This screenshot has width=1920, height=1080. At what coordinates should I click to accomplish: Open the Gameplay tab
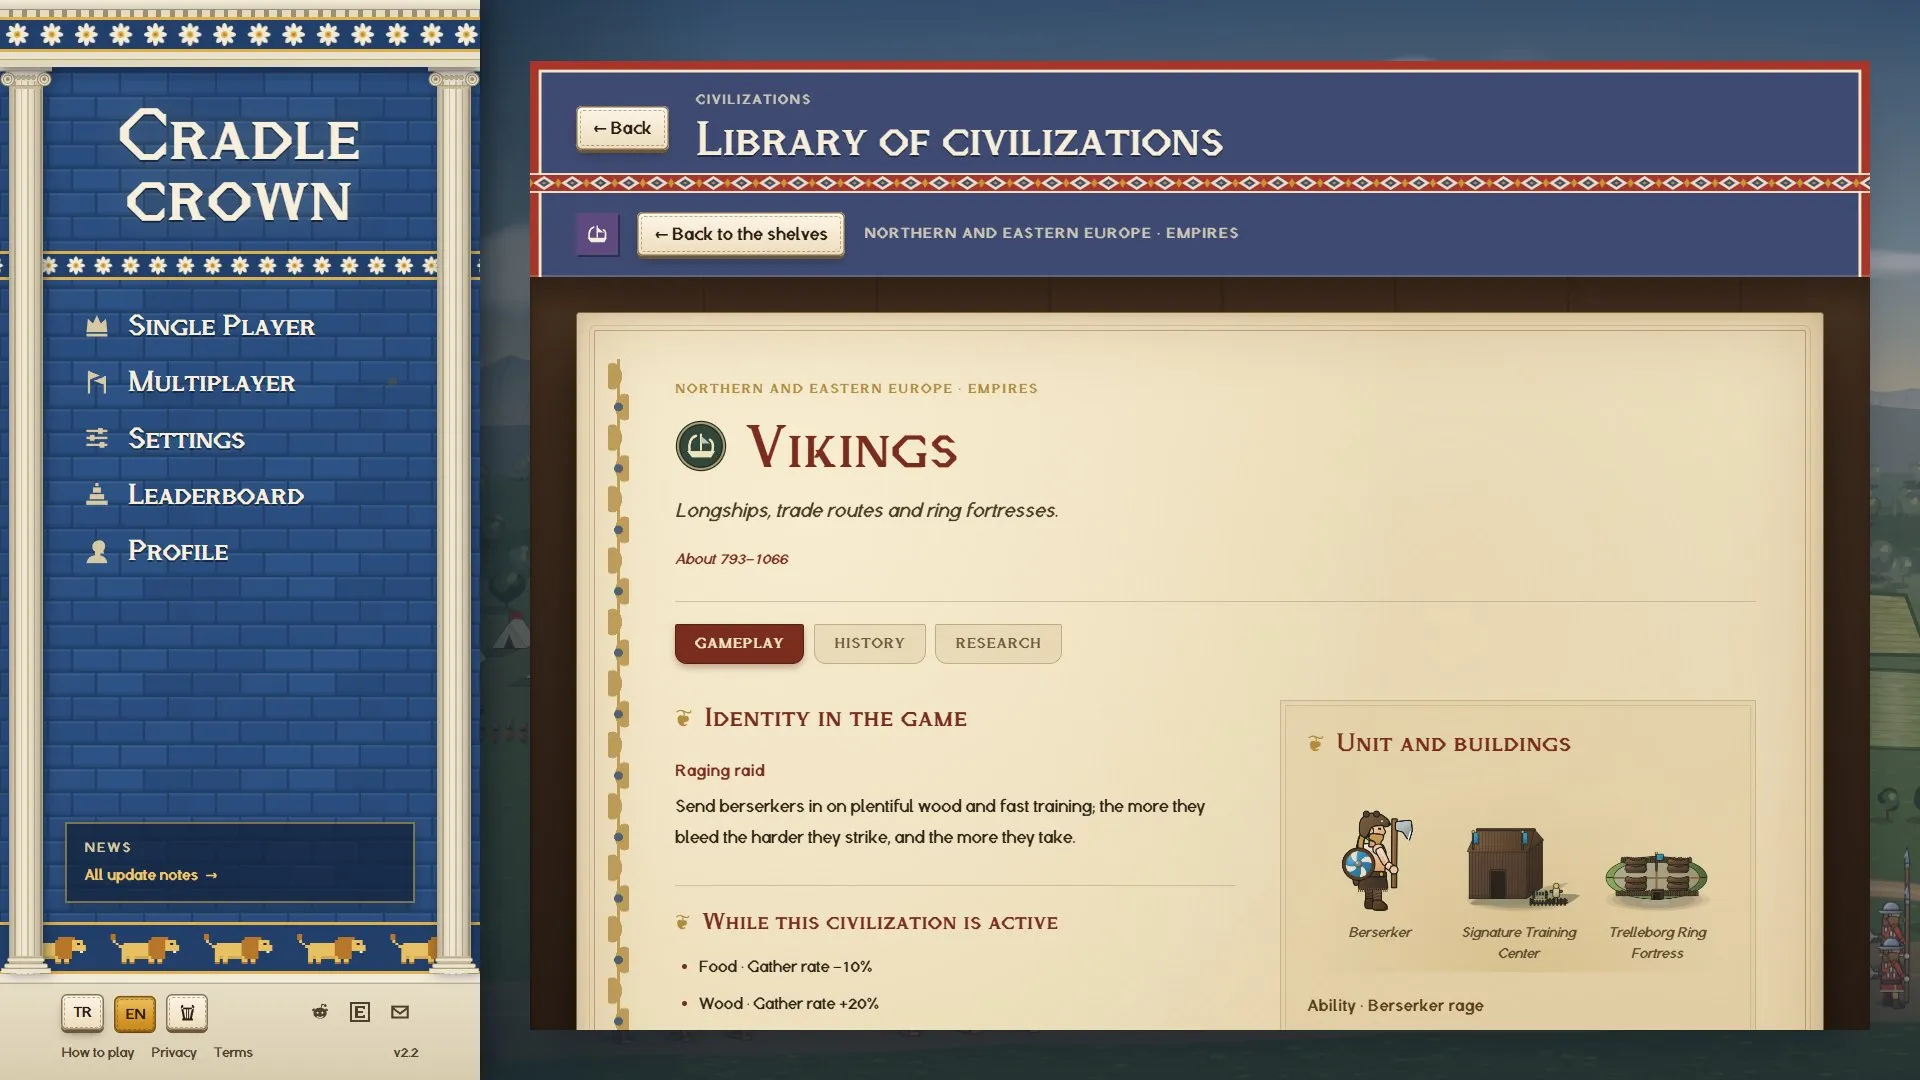click(739, 643)
